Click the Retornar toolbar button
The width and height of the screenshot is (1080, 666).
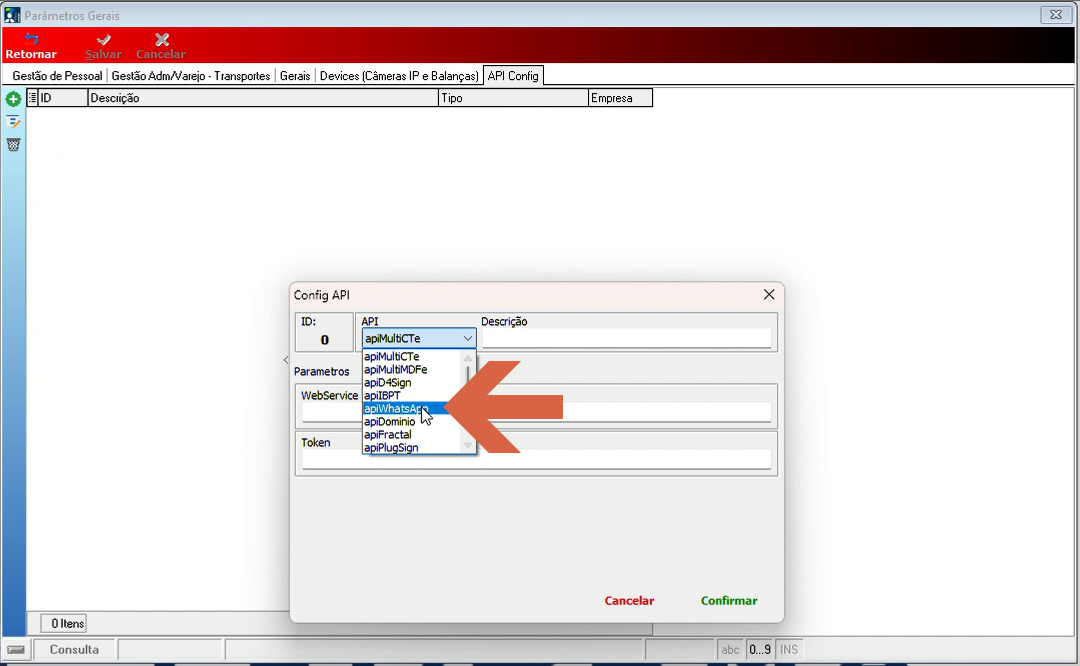click(31, 46)
